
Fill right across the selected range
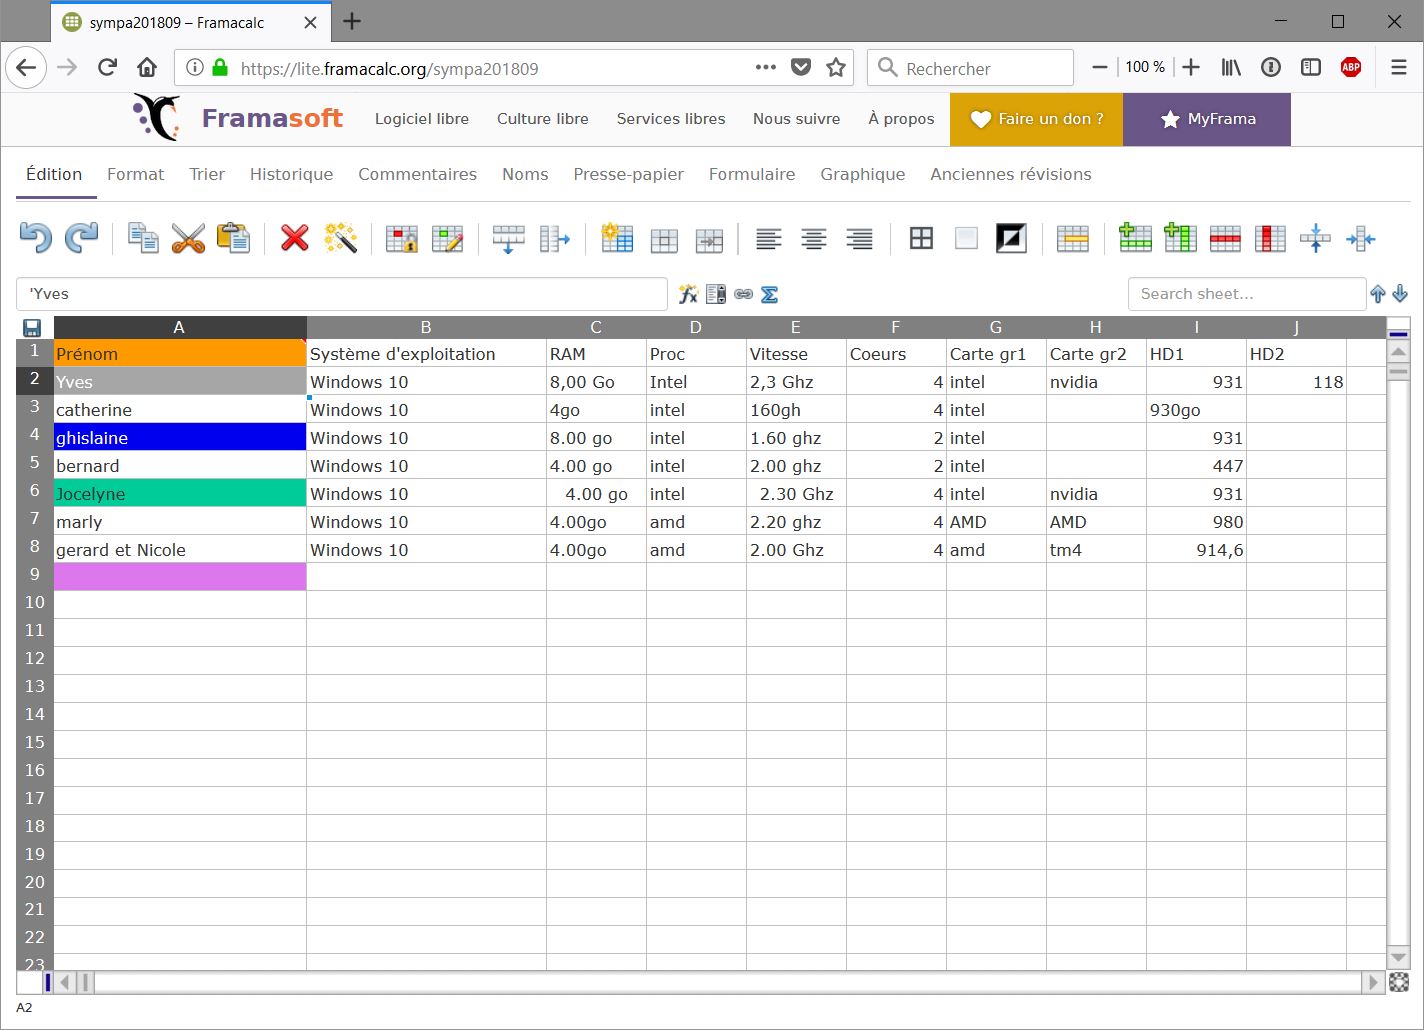(555, 238)
